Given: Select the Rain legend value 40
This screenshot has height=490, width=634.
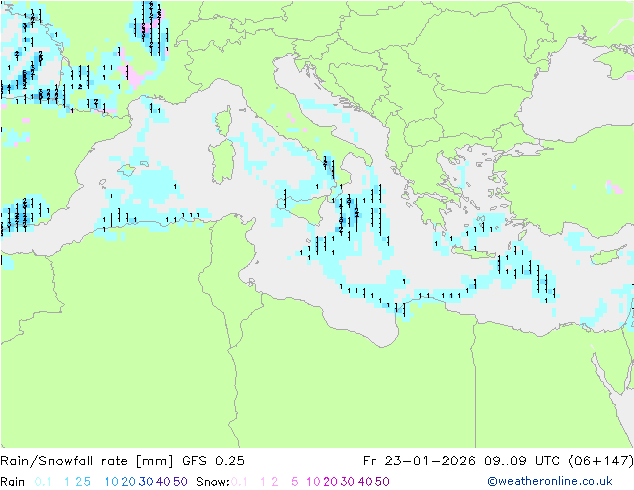Looking at the screenshot, I should (163, 482).
